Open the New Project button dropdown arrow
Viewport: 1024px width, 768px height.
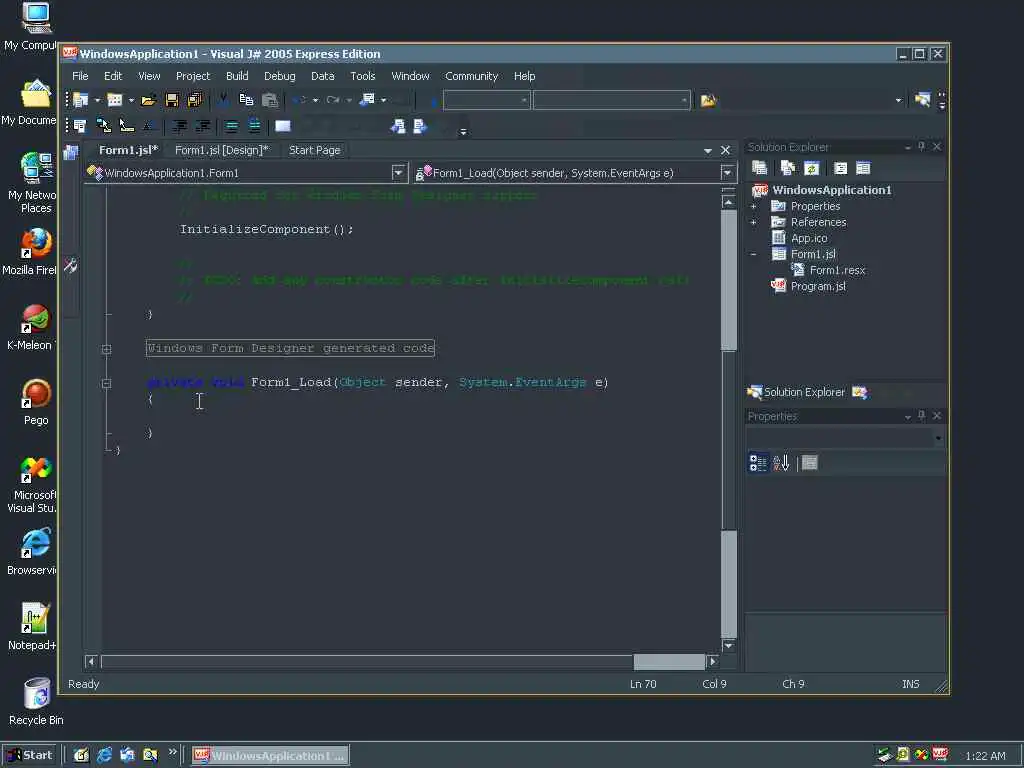pyautogui.click(x=97, y=100)
